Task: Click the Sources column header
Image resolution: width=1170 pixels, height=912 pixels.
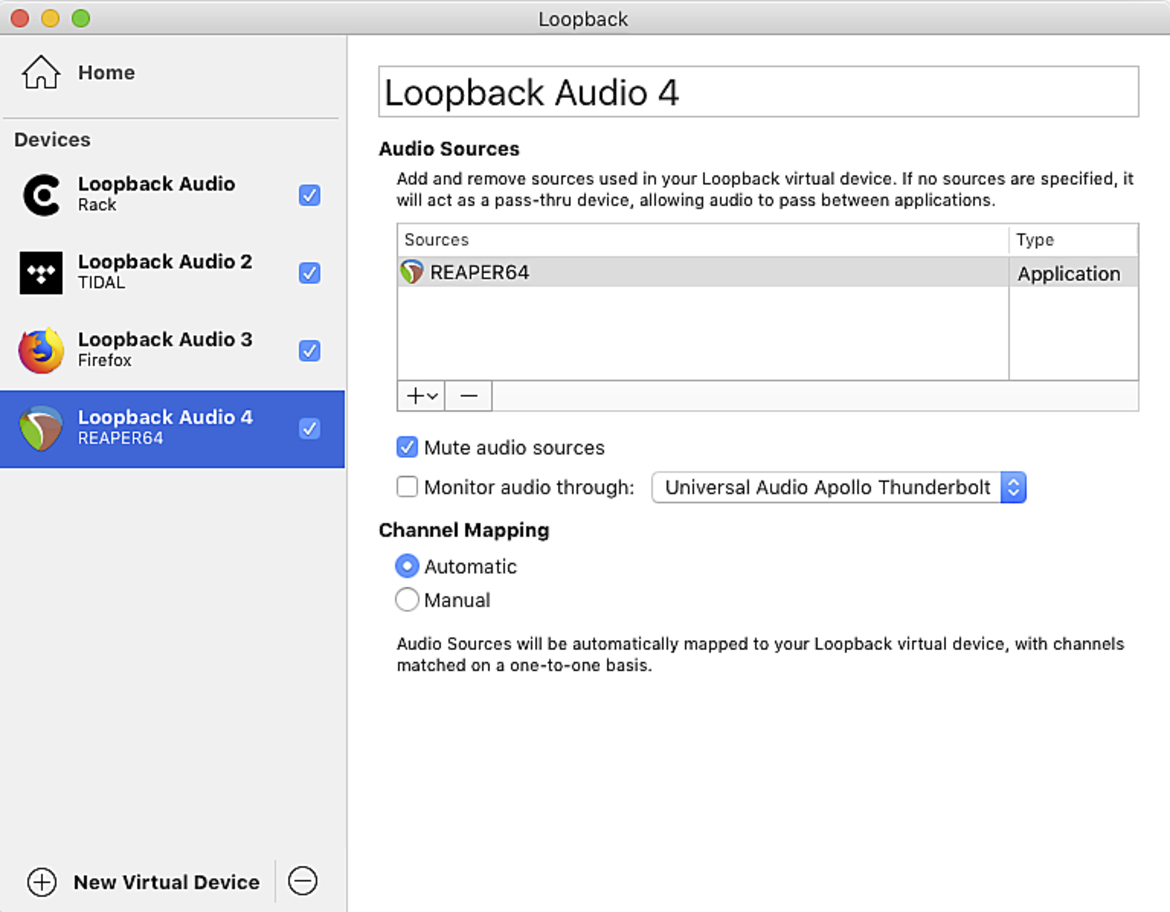Action: 703,240
